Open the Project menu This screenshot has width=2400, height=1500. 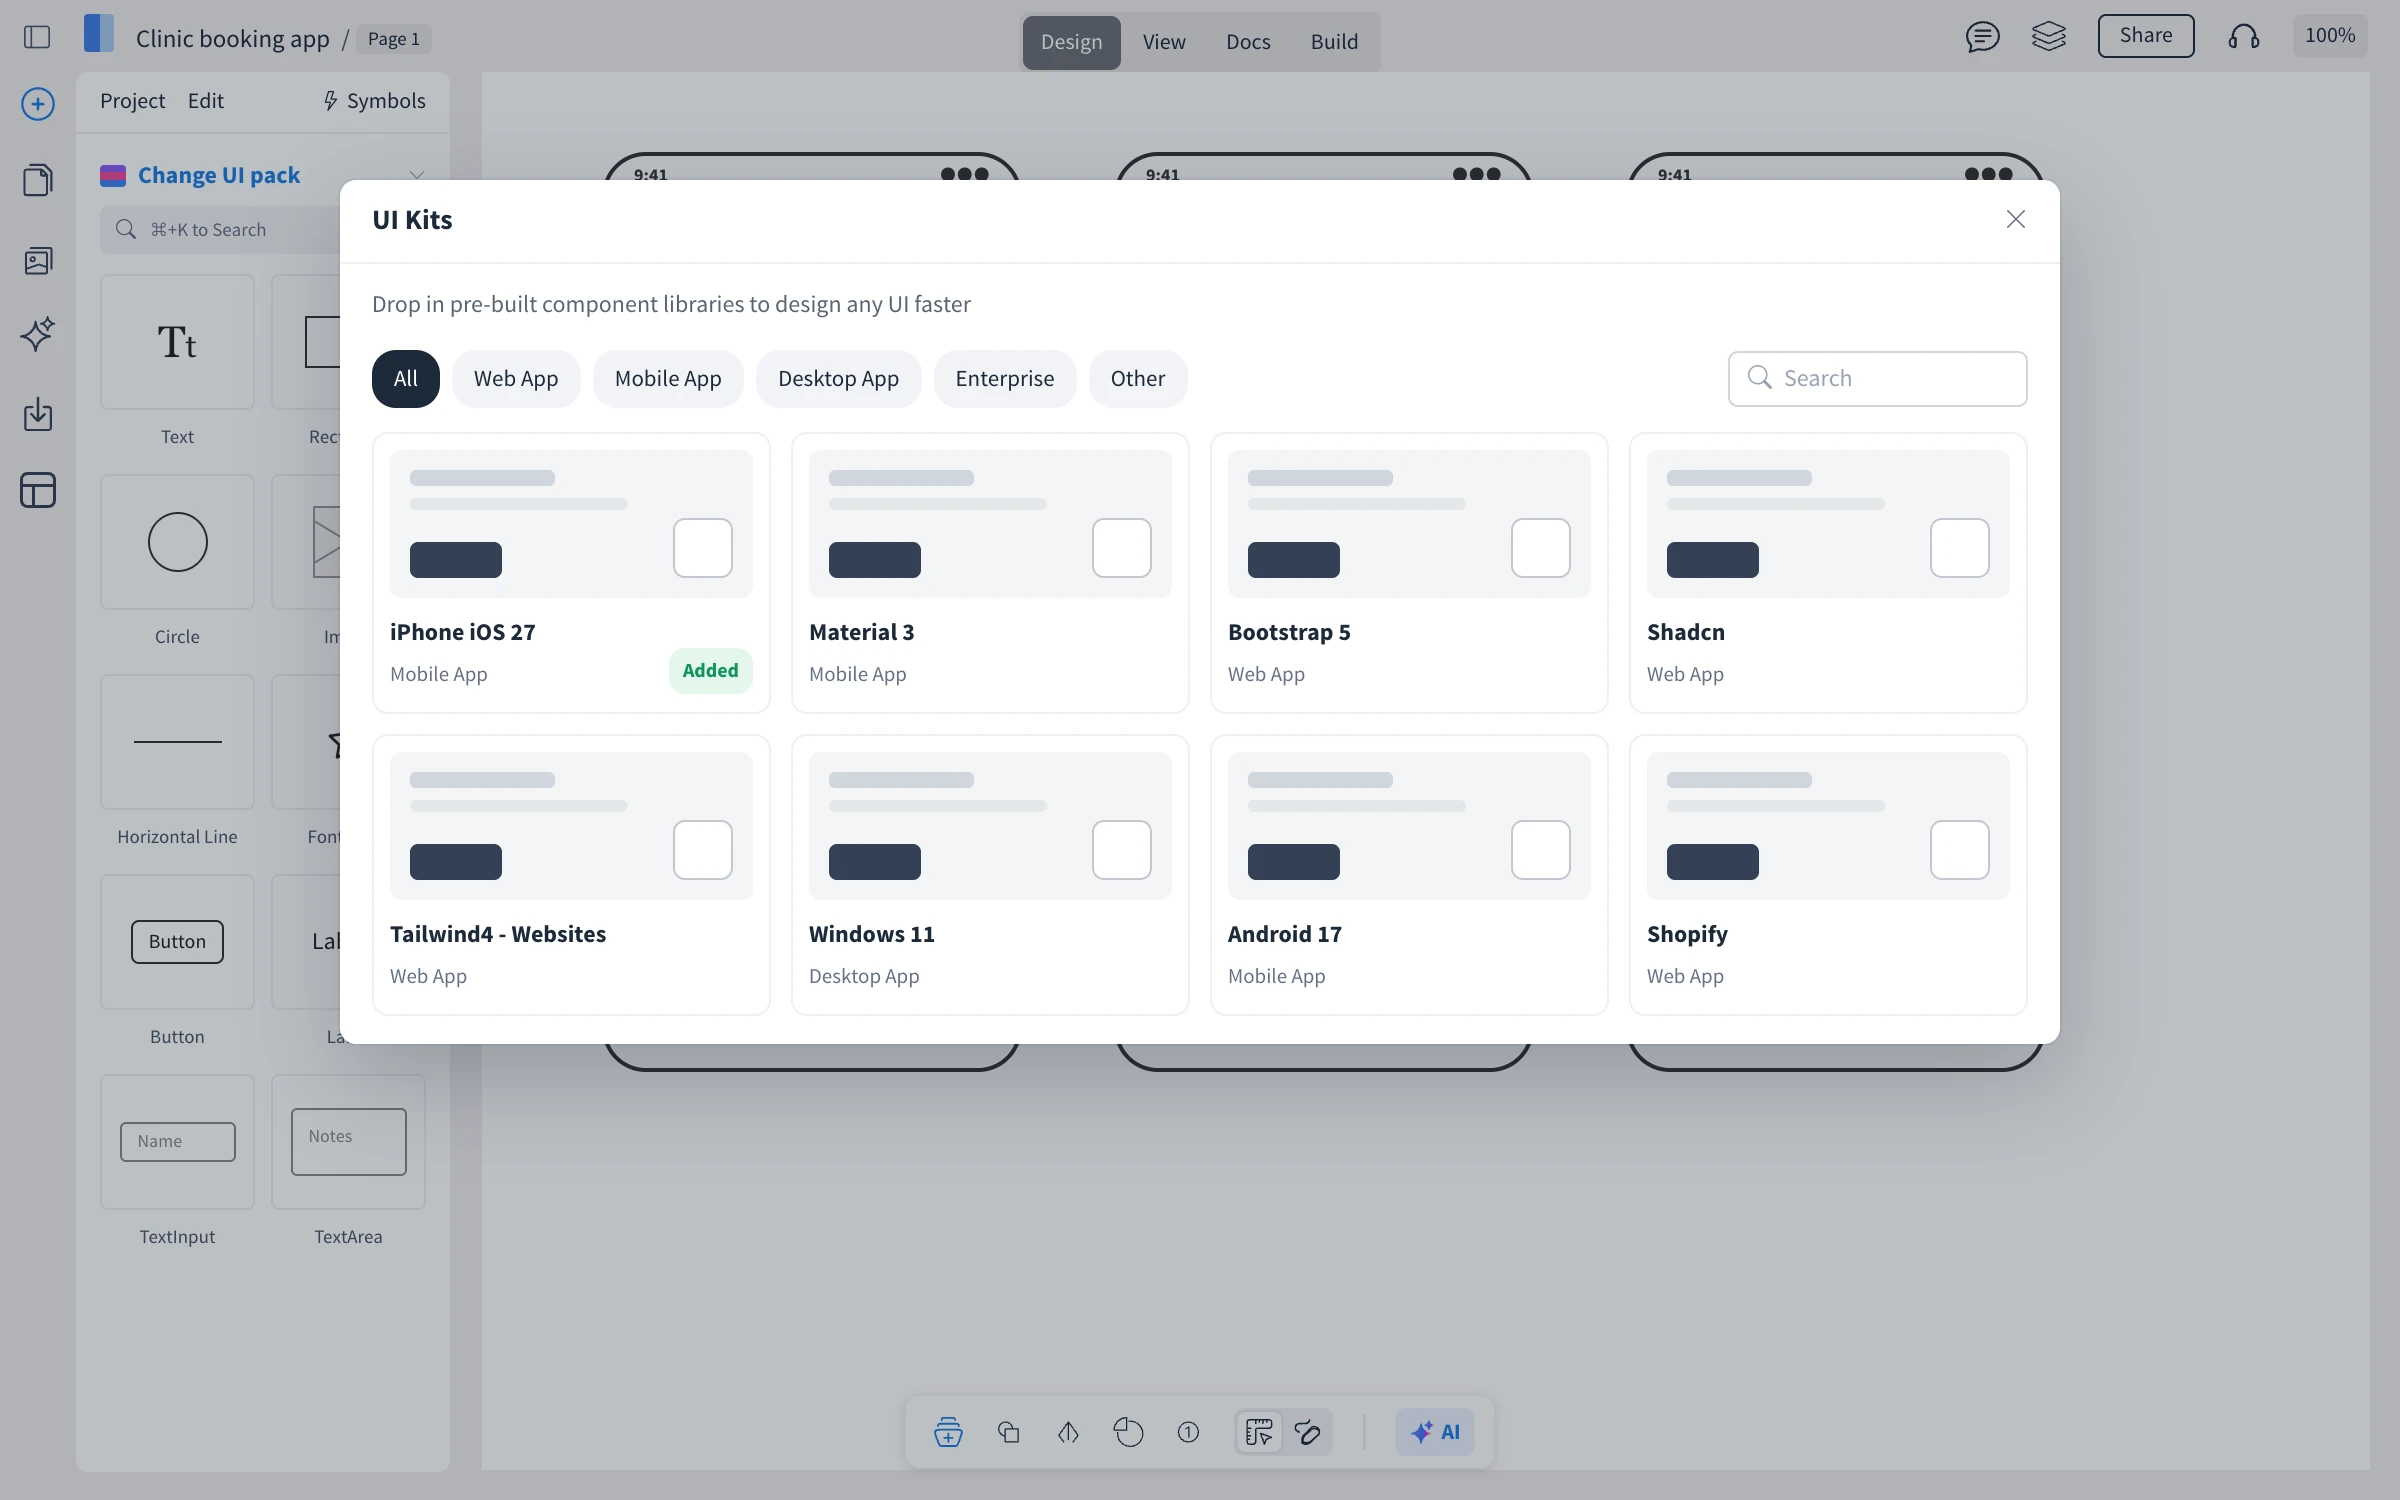point(133,101)
